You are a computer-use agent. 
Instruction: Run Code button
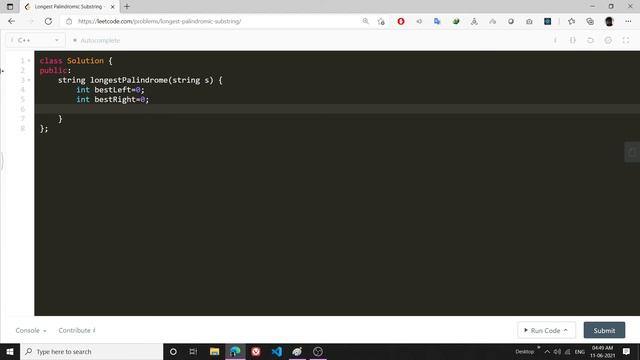point(546,330)
